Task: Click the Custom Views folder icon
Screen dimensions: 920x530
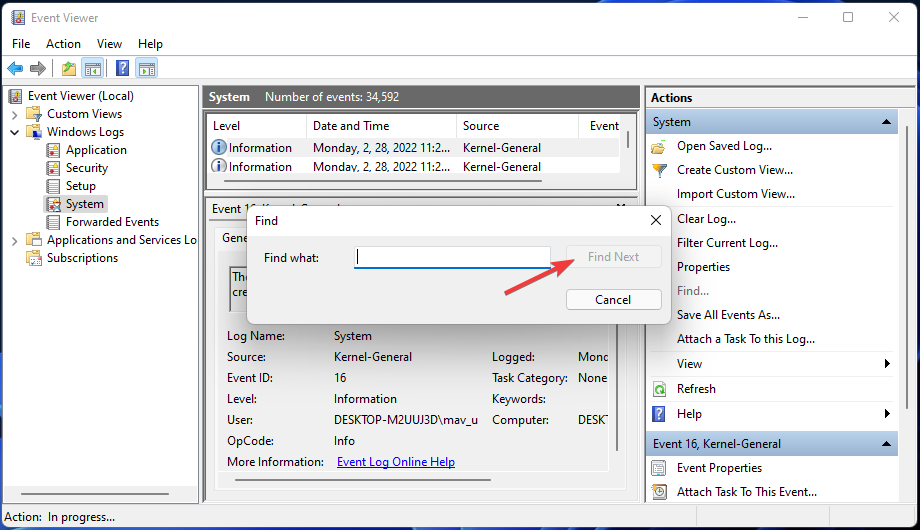Action: coord(34,113)
